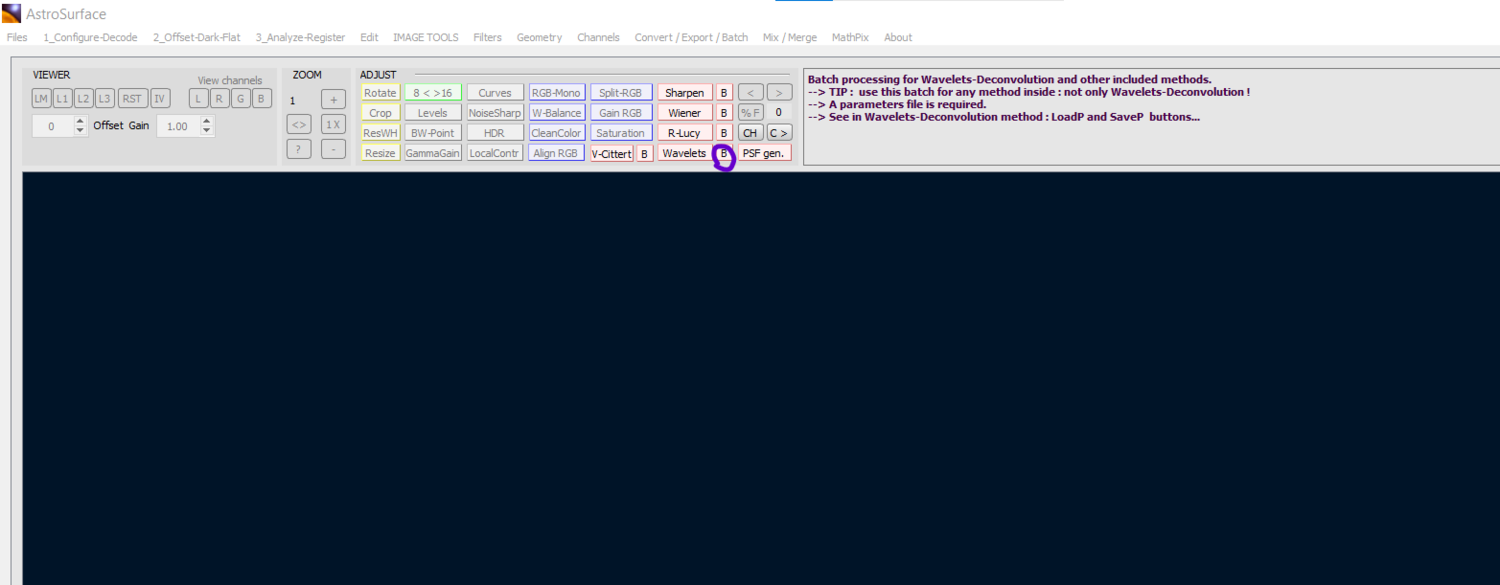The width and height of the screenshot is (1500, 585).
Task: Open the Wavelets processing tool
Action: click(x=684, y=152)
